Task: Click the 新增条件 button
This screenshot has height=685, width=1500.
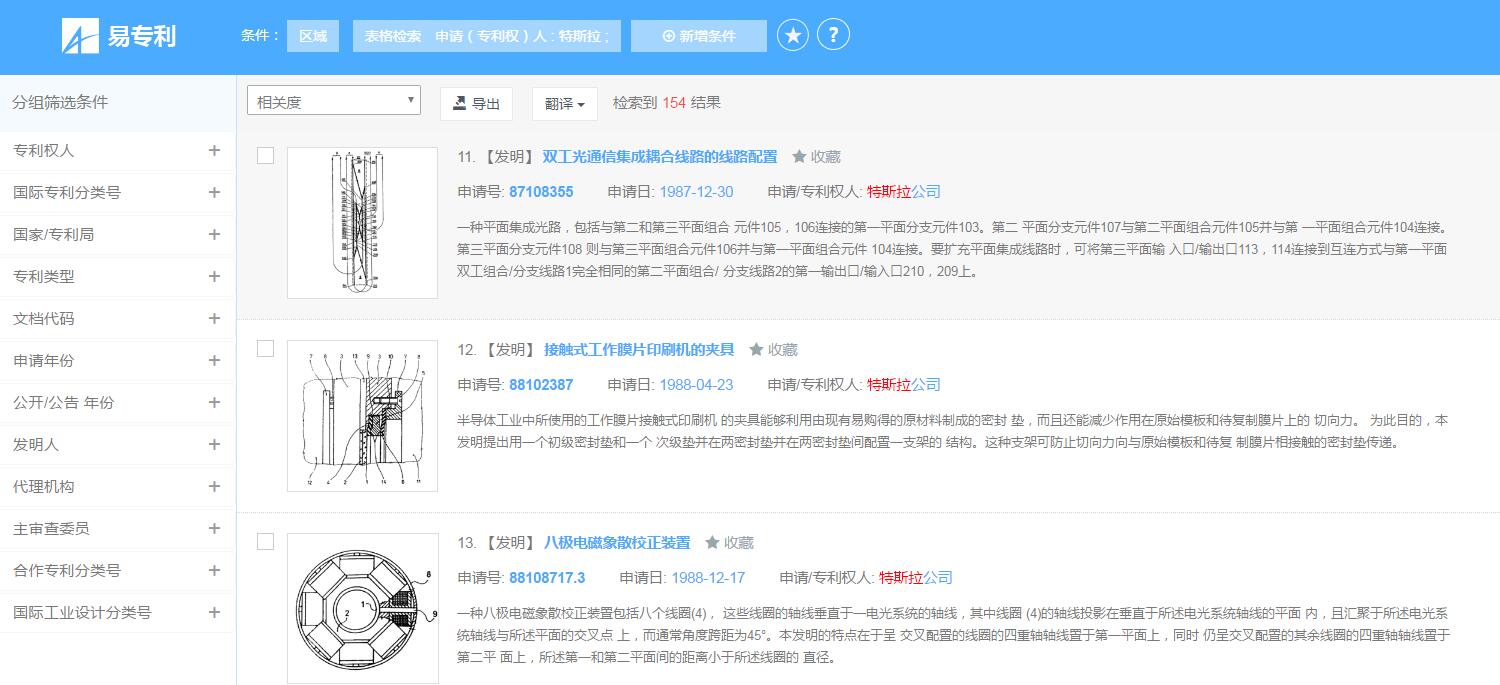Action: point(699,36)
